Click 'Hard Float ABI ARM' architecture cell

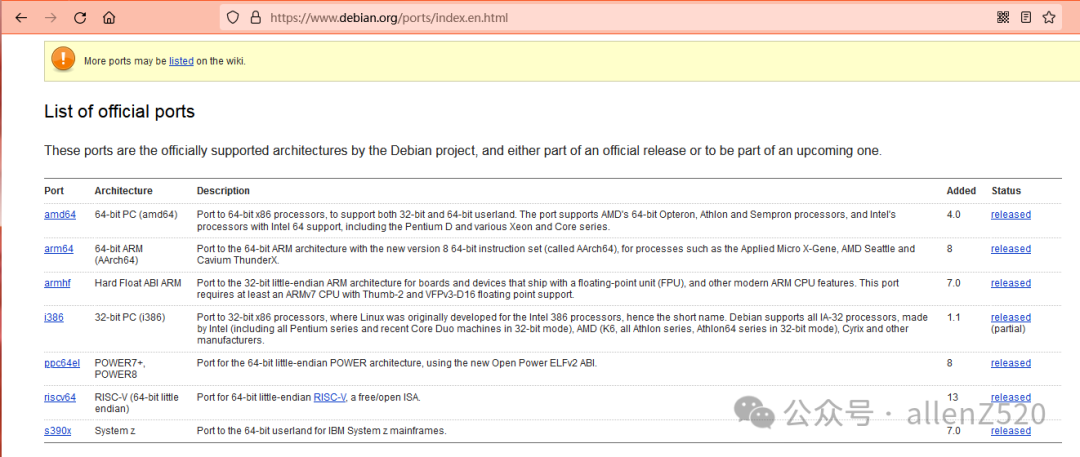coord(137,283)
